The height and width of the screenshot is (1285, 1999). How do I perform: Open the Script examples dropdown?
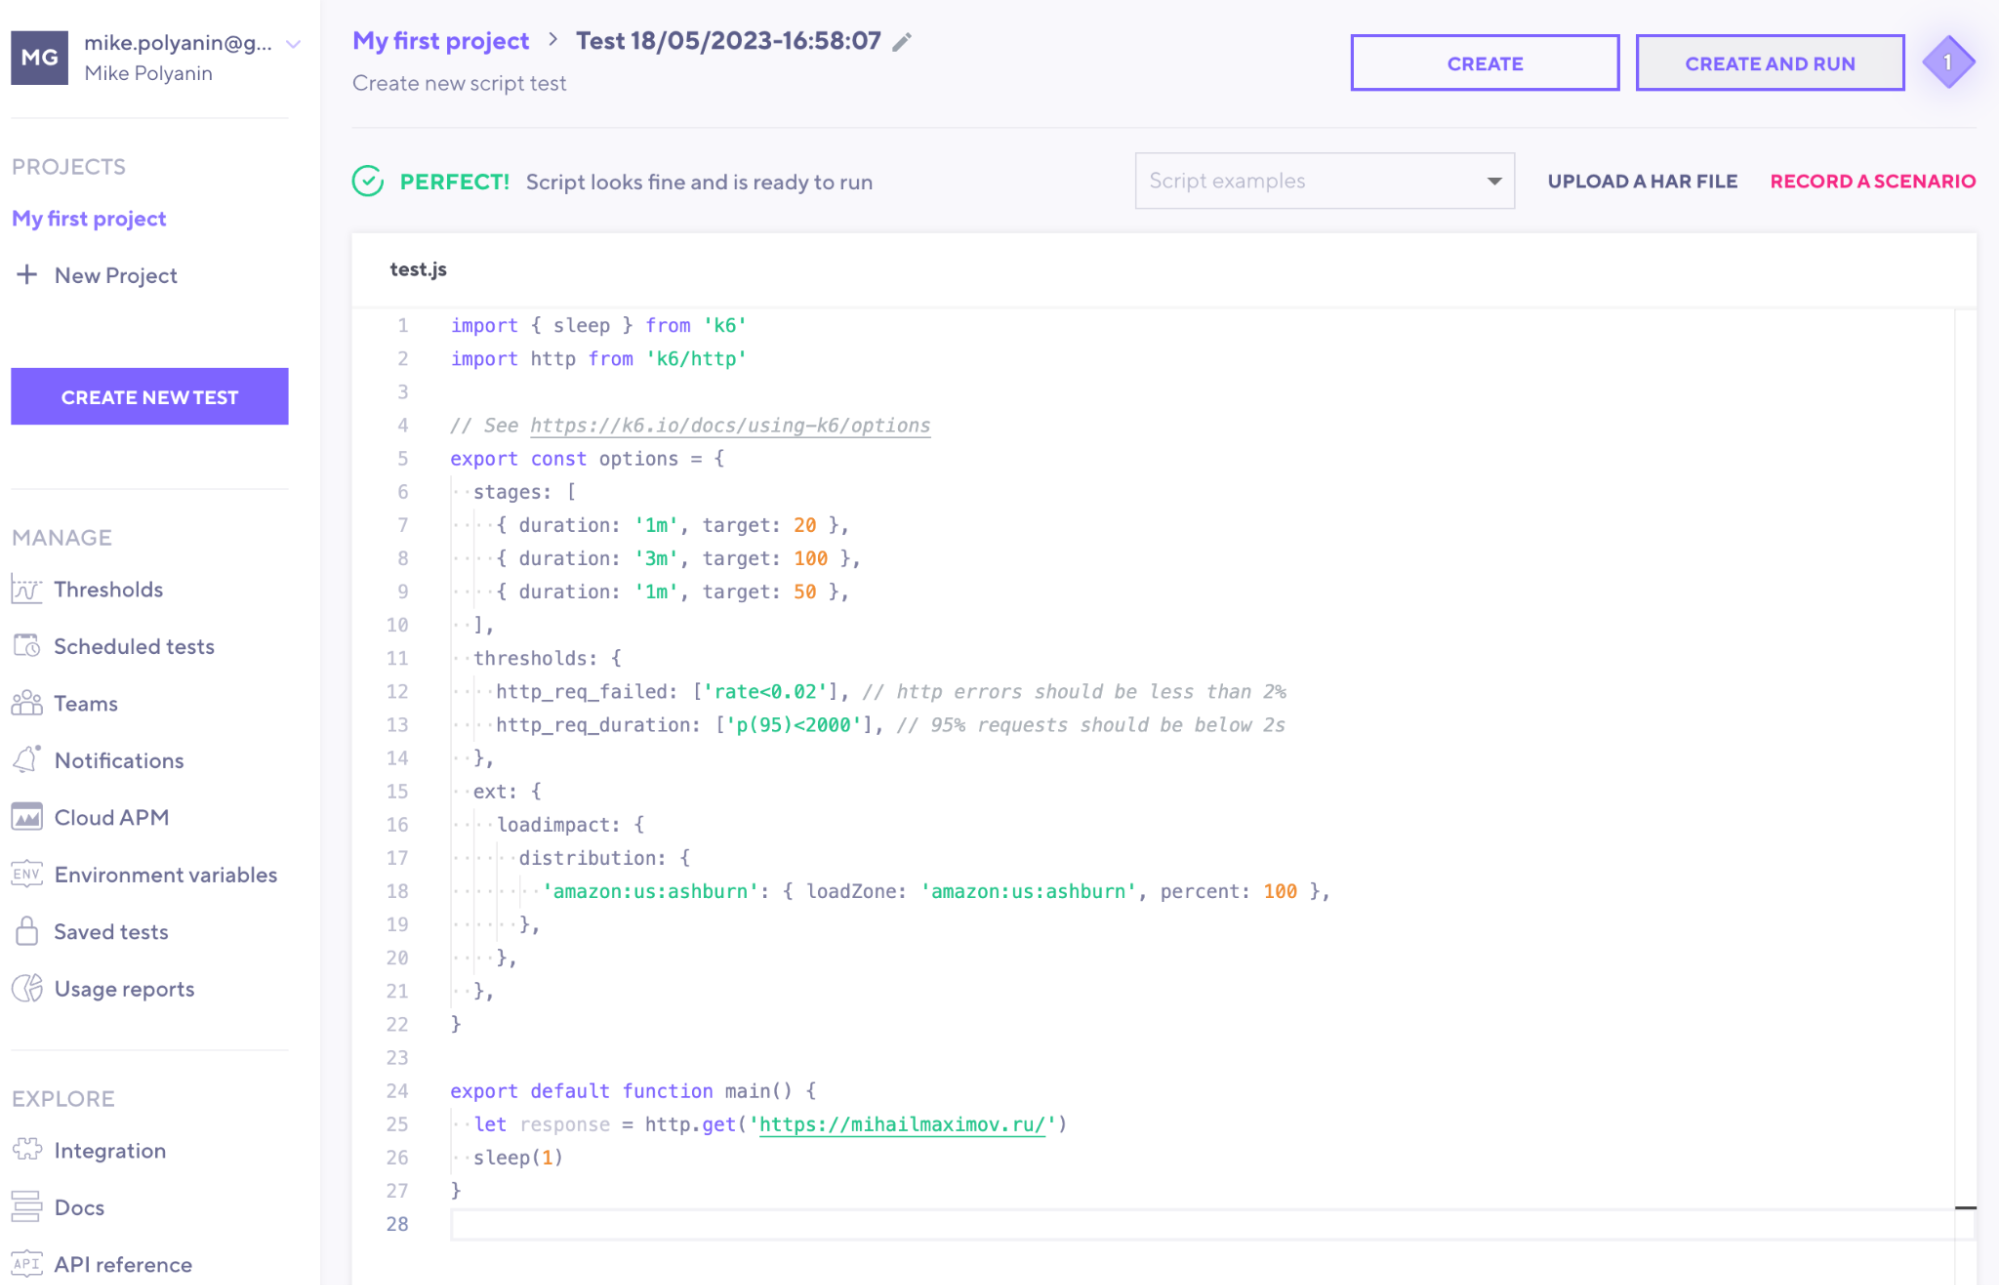coord(1323,181)
